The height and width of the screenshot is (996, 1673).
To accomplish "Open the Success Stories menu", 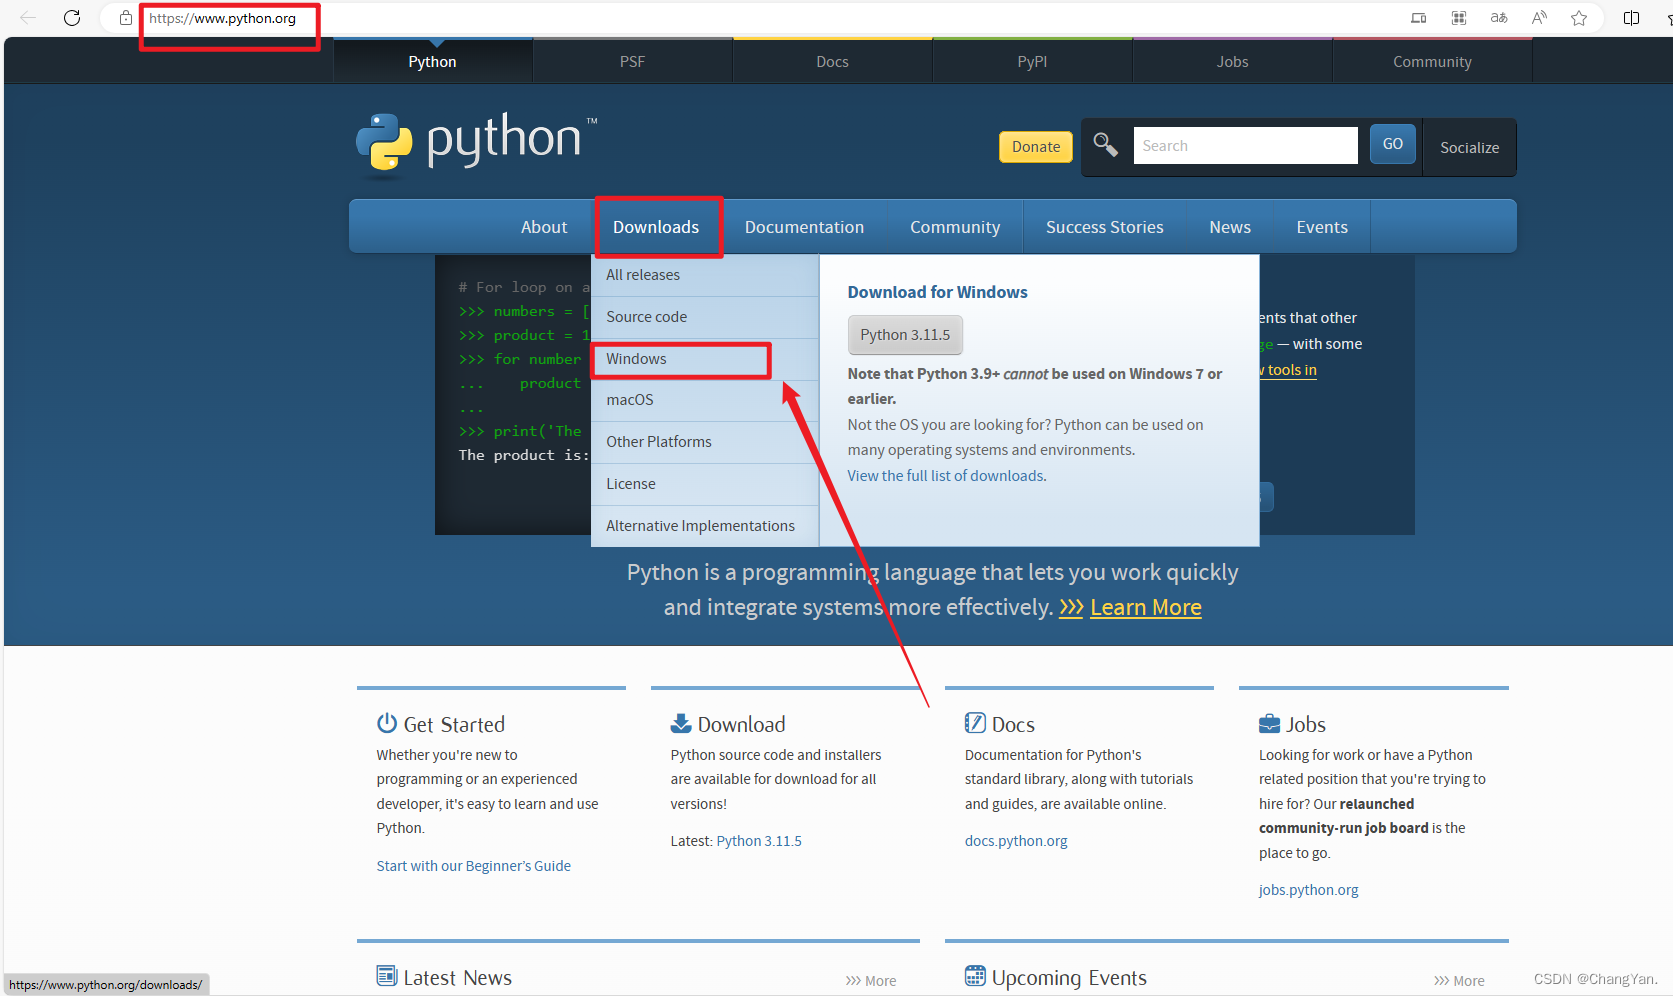I will 1105,227.
